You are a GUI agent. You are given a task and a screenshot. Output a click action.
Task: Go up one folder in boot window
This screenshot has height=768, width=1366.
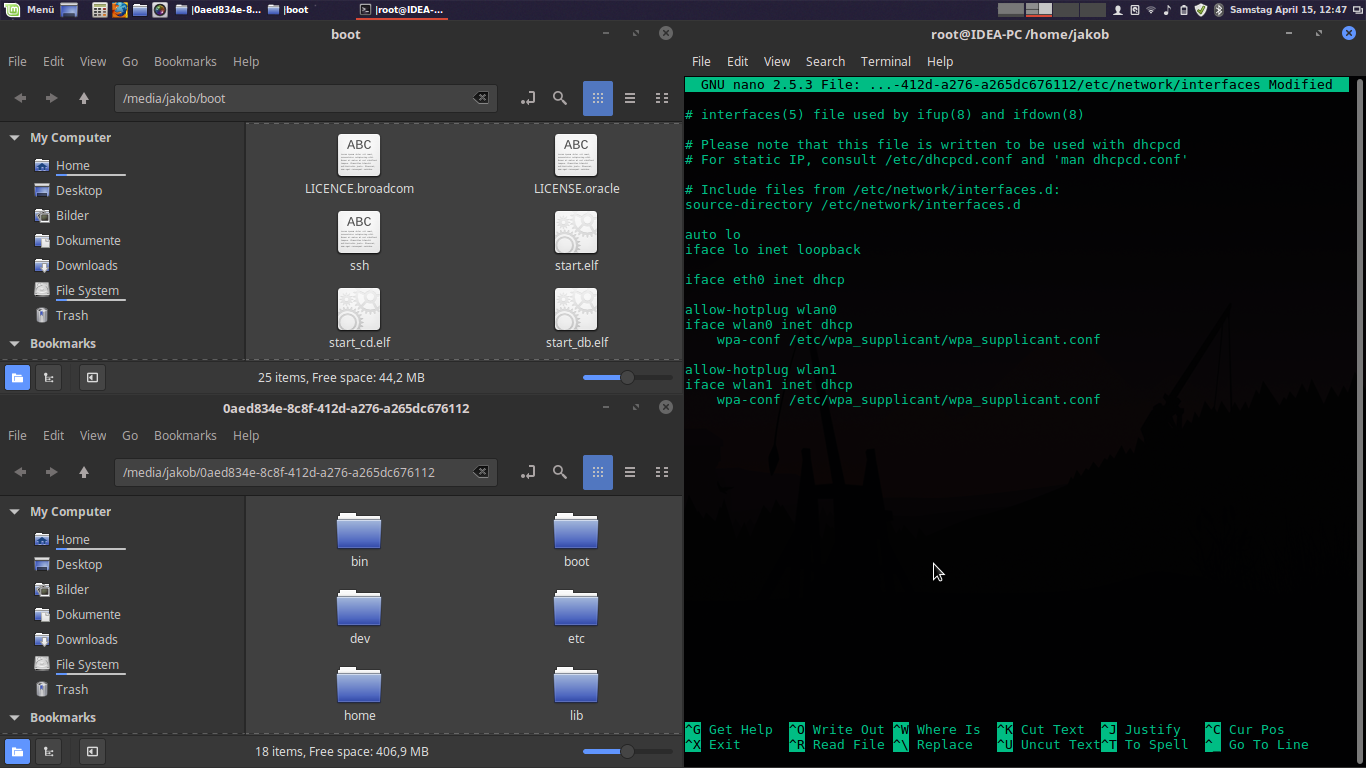84,98
